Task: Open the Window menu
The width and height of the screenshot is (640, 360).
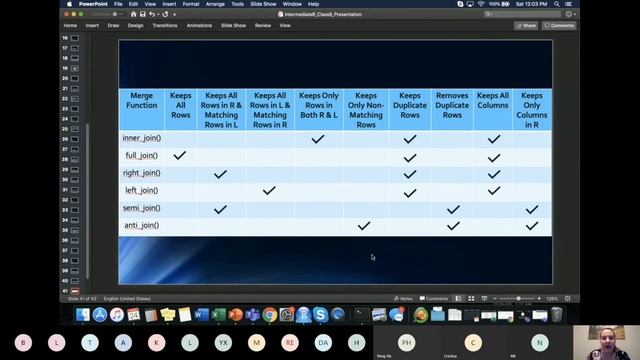Action: 292,4
